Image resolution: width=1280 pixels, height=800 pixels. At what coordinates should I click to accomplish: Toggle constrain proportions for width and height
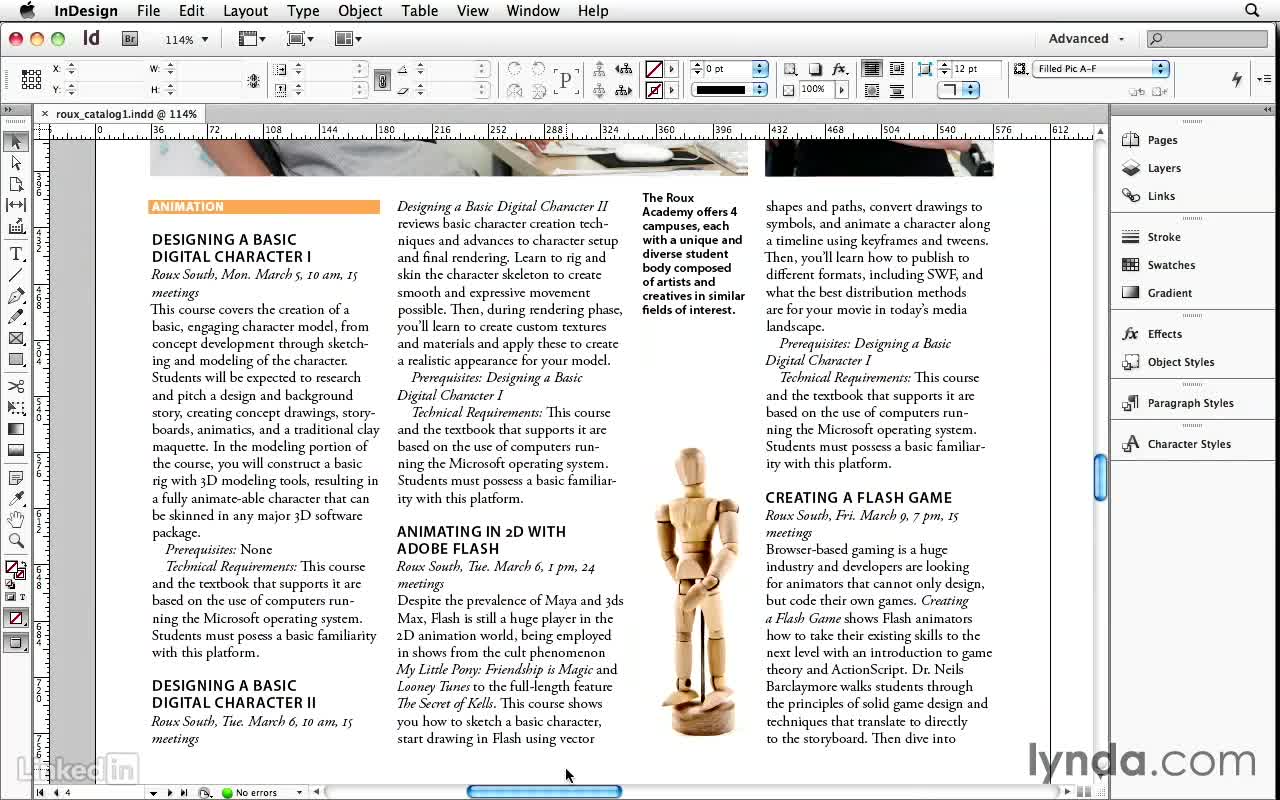(254, 80)
